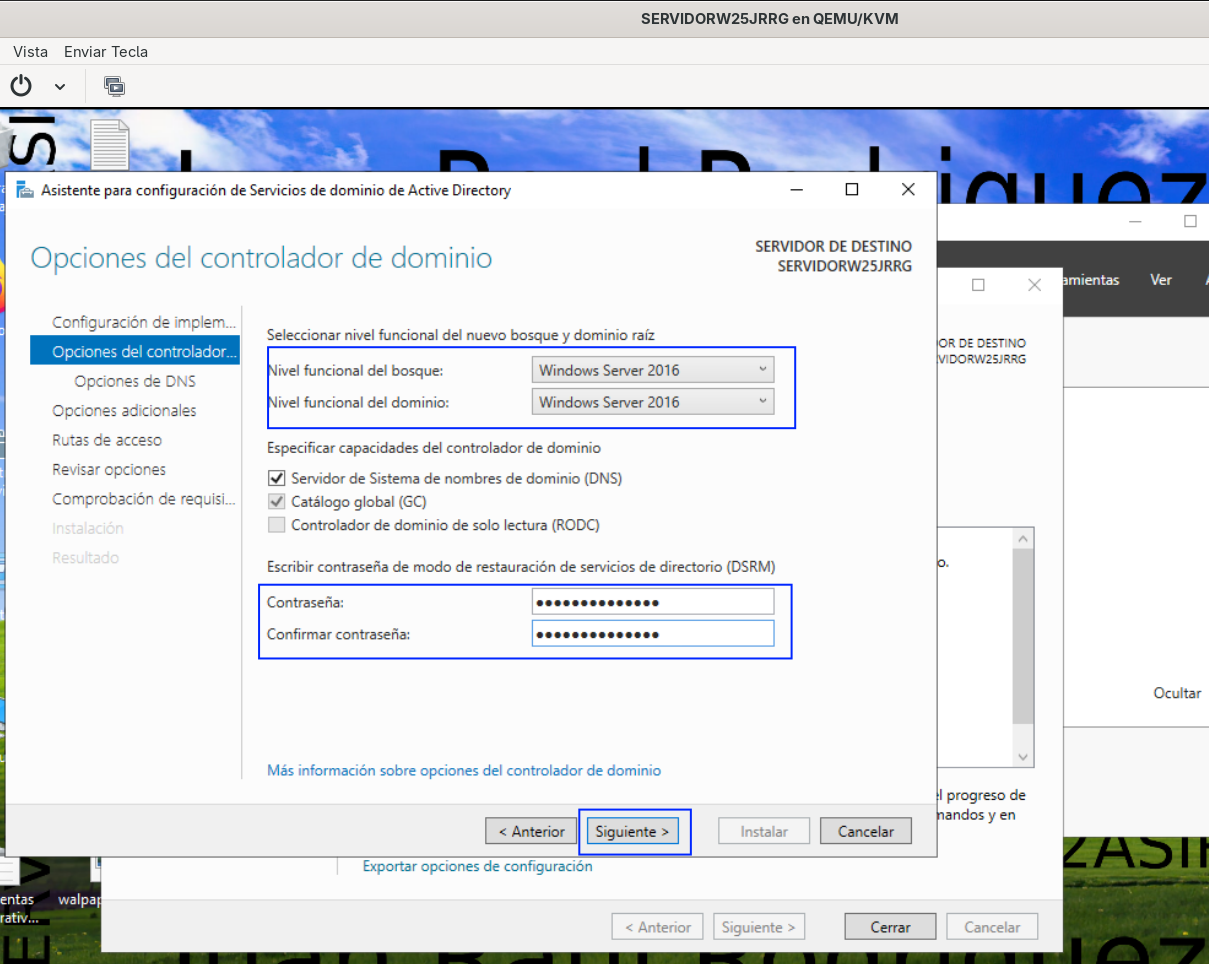Image resolution: width=1209 pixels, height=964 pixels.
Task: Open Más información sobre opciones del controlador link
Action: [464, 770]
